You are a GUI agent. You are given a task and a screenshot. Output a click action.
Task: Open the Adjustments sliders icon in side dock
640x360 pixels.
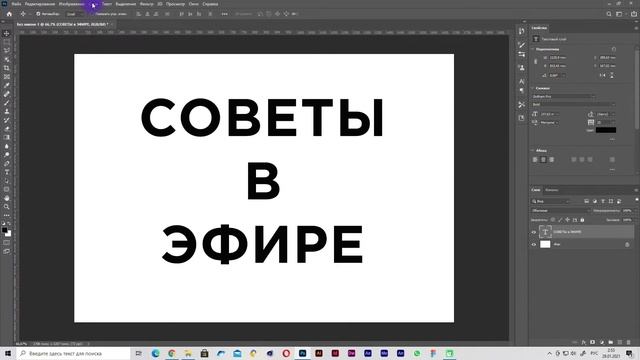(x=521, y=54)
